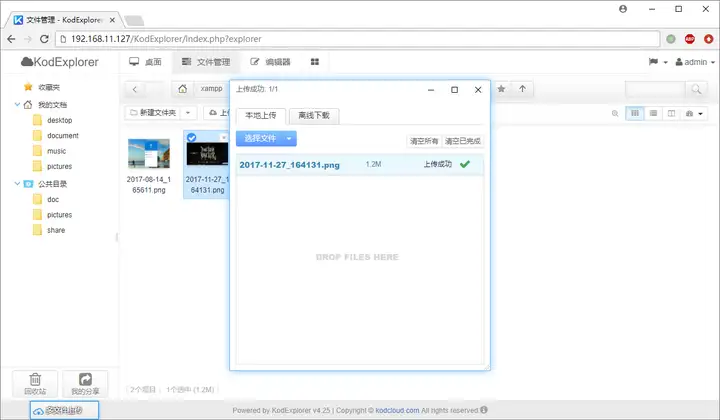Switch to 本地上传 tab
The height and width of the screenshot is (420, 720).
(x=261, y=116)
